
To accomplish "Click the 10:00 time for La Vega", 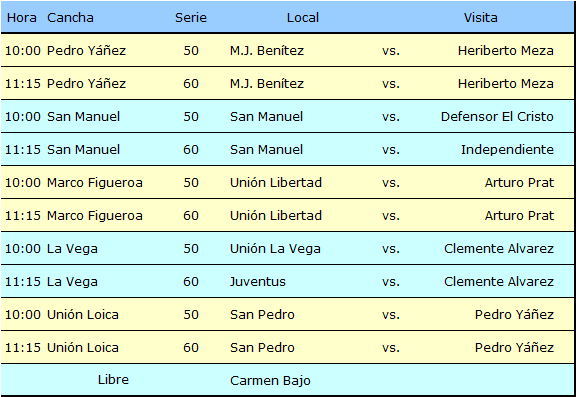I will coord(23,249).
